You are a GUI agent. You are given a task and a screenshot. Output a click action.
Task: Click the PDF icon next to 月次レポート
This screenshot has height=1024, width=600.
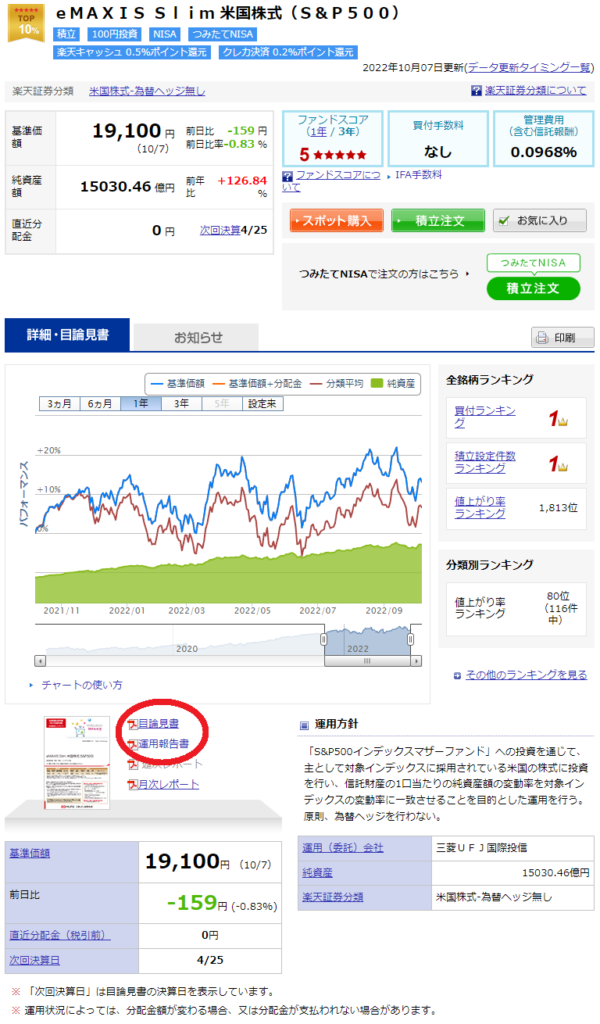click(x=133, y=785)
